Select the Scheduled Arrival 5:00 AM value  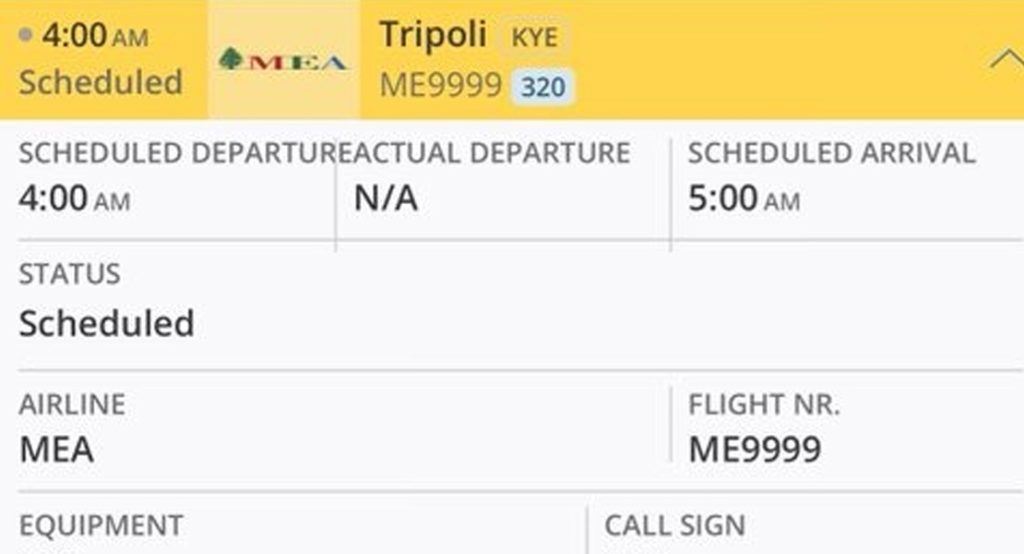point(744,199)
